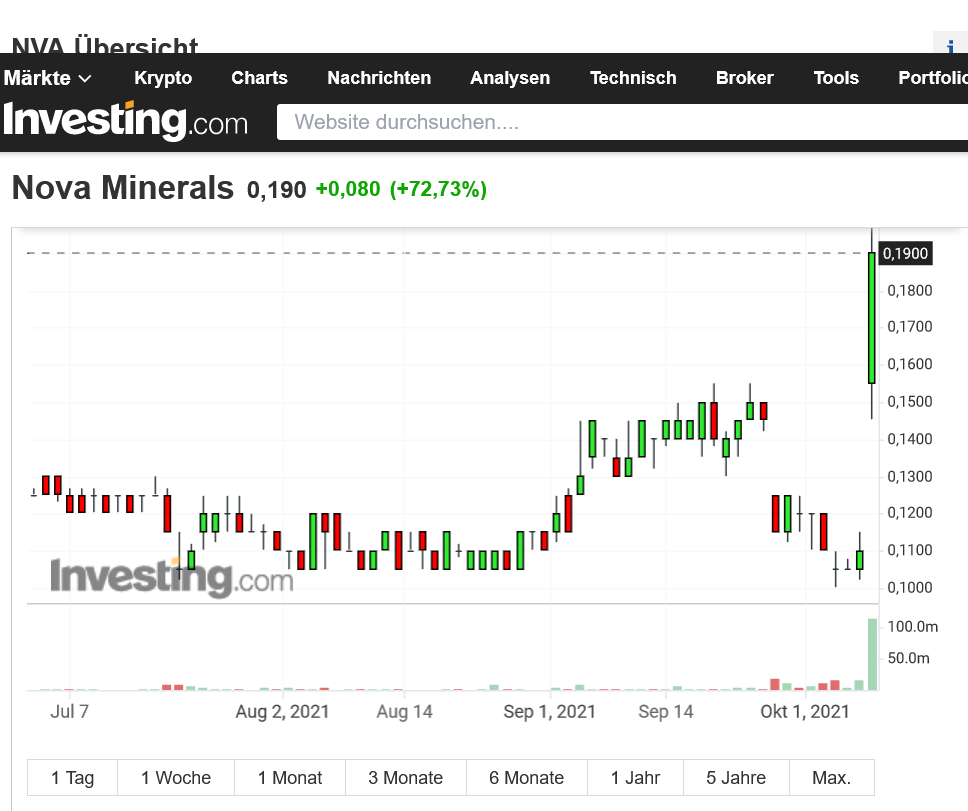968x811 pixels.
Task: Open the Technisch menu item
Action: click(x=633, y=78)
